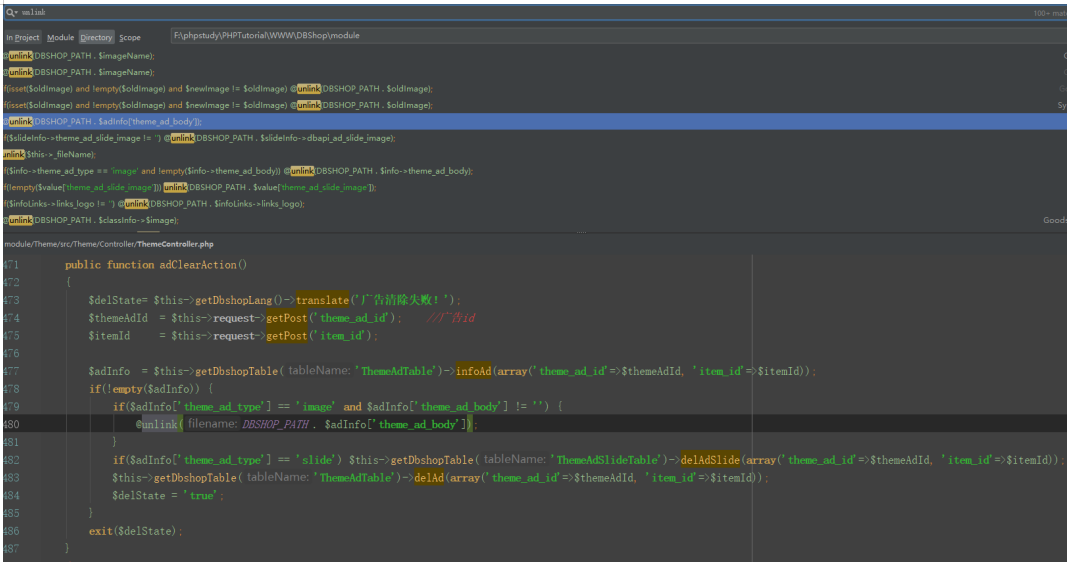Select highlighted $adInfo theme_ad_body result row
Viewport: 1068px width, 562px height.
534,121
